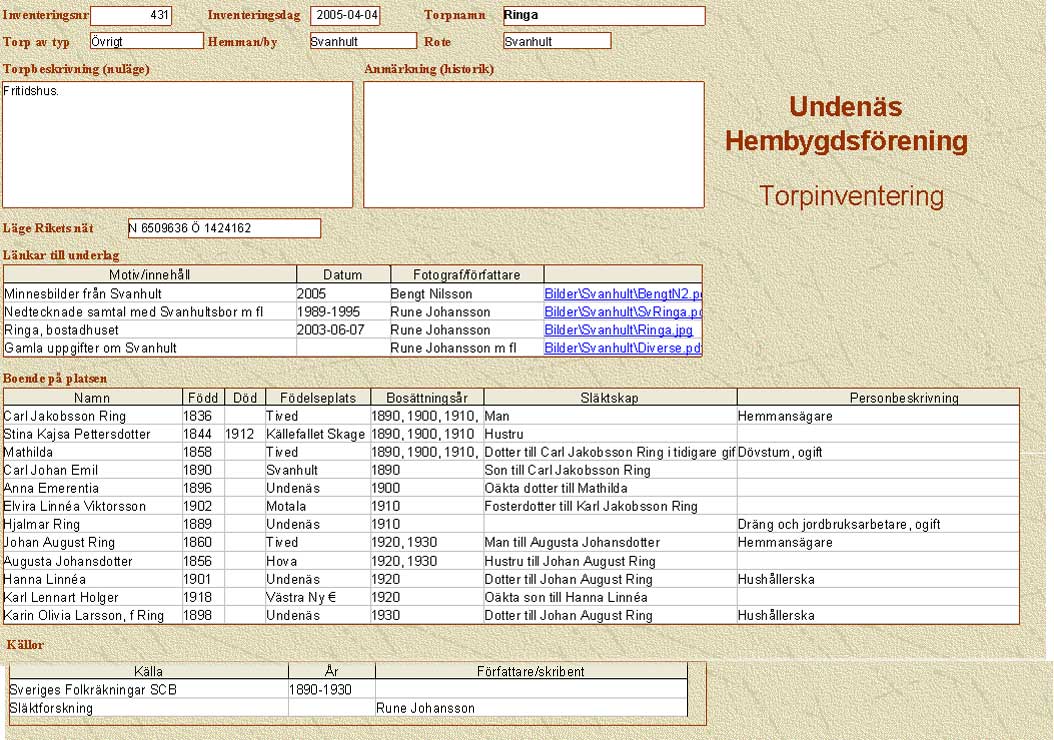
Task: Select the Läge Rikets nät coordinates field
Action: coord(224,228)
